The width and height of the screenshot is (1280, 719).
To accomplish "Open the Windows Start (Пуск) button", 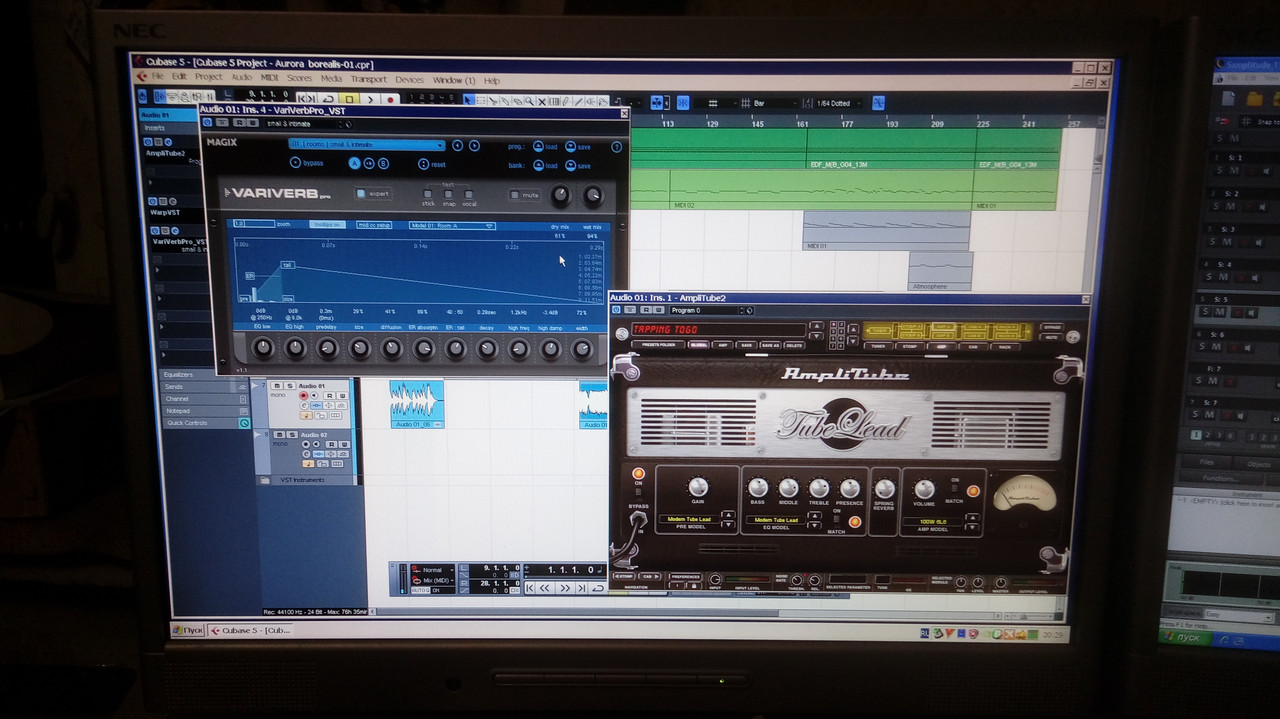I will point(189,630).
